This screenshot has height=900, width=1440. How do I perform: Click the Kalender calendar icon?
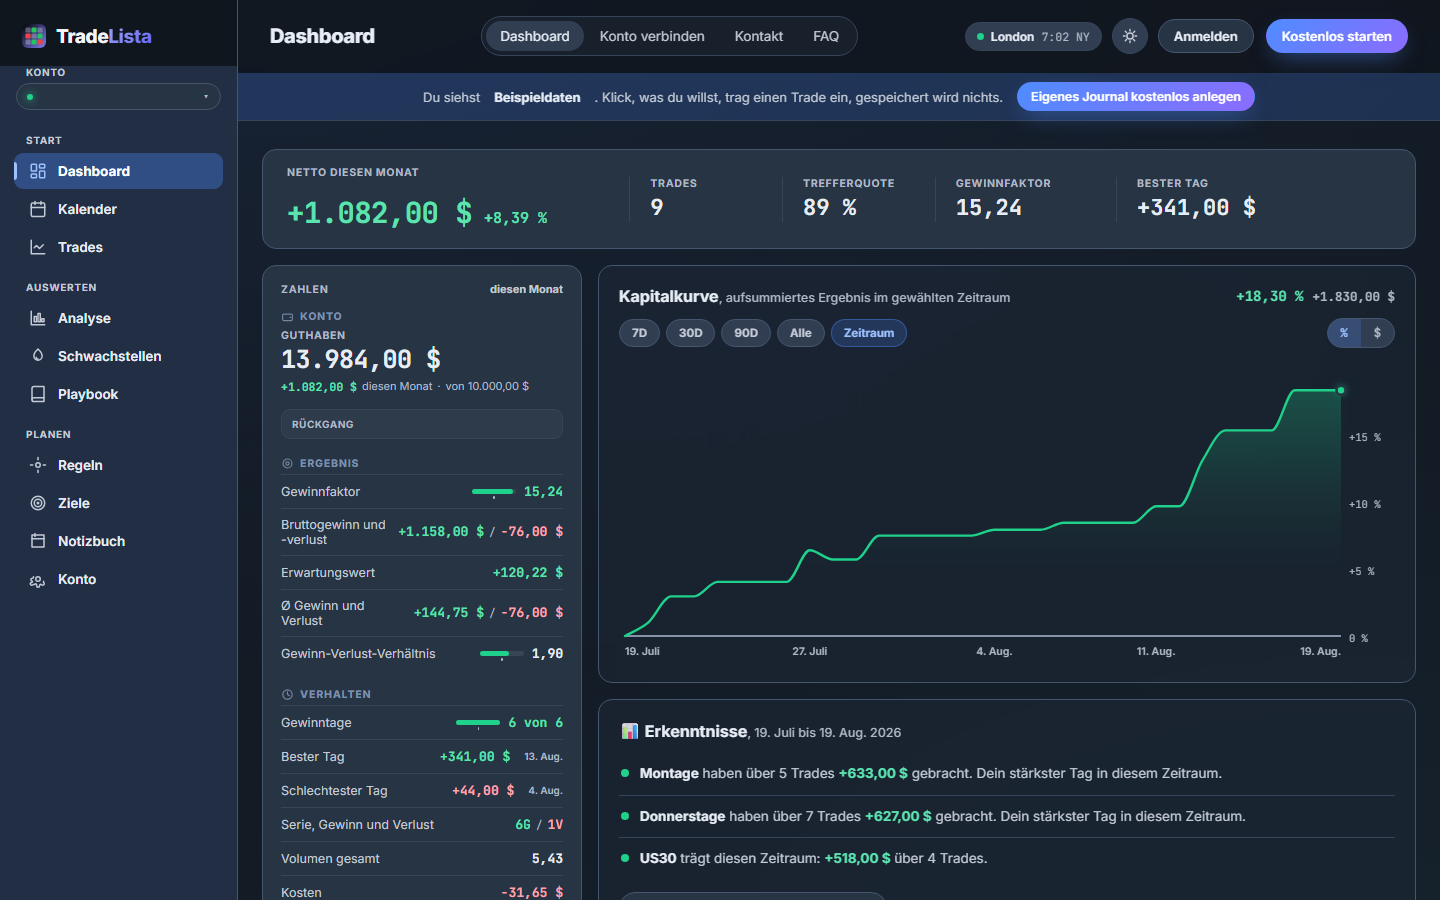[38, 209]
